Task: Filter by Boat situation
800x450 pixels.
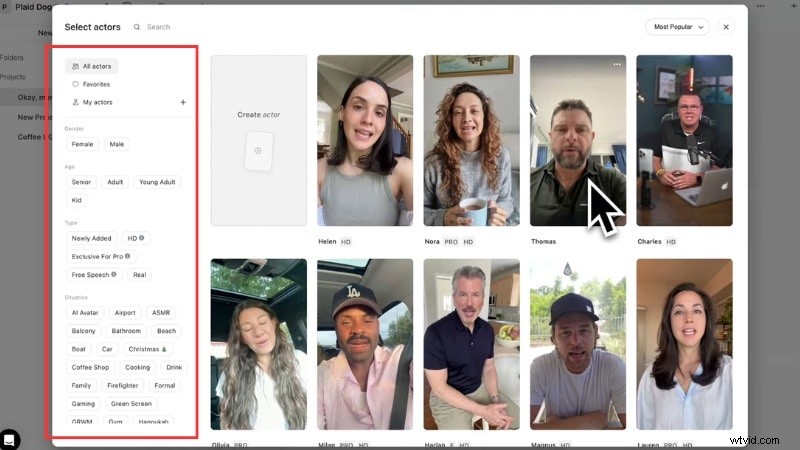Action: tap(79, 349)
